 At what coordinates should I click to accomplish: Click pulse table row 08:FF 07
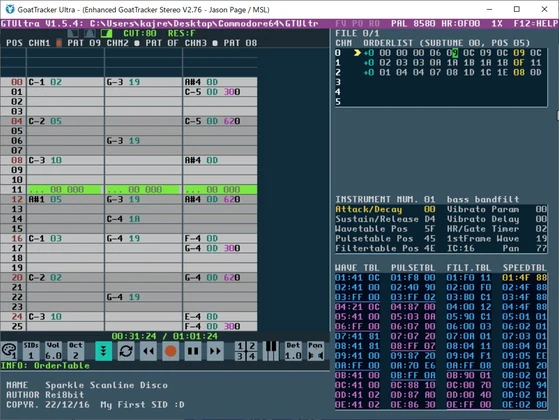pyautogui.click(x=413, y=346)
